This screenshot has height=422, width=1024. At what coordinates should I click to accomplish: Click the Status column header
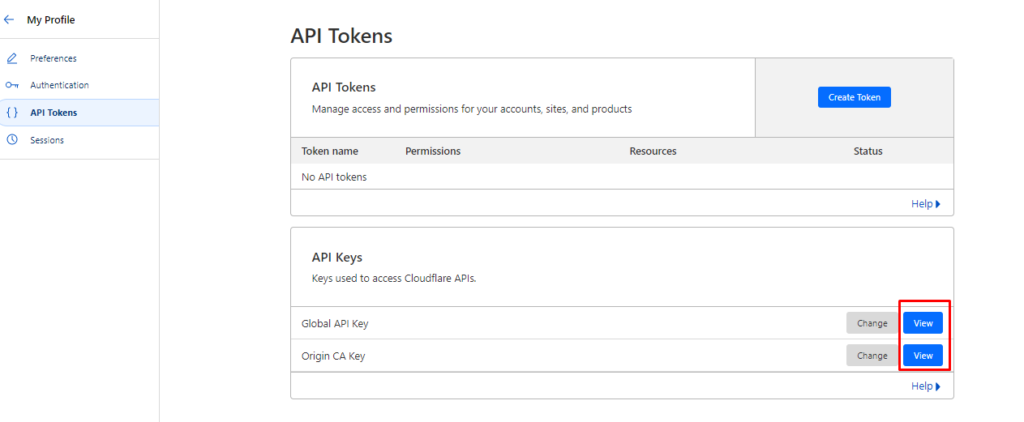click(x=868, y=151)
